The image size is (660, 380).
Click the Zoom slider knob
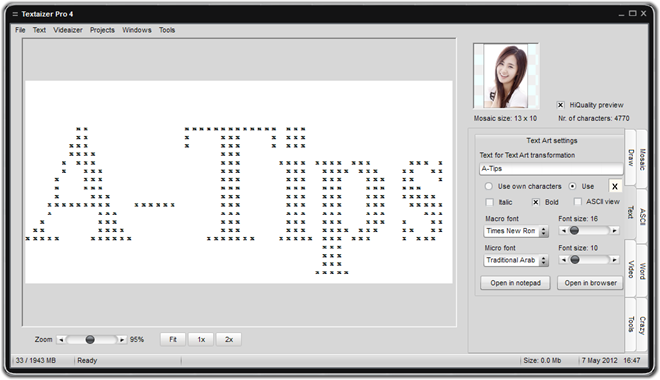pyautogui.click(x=90, y=340)
